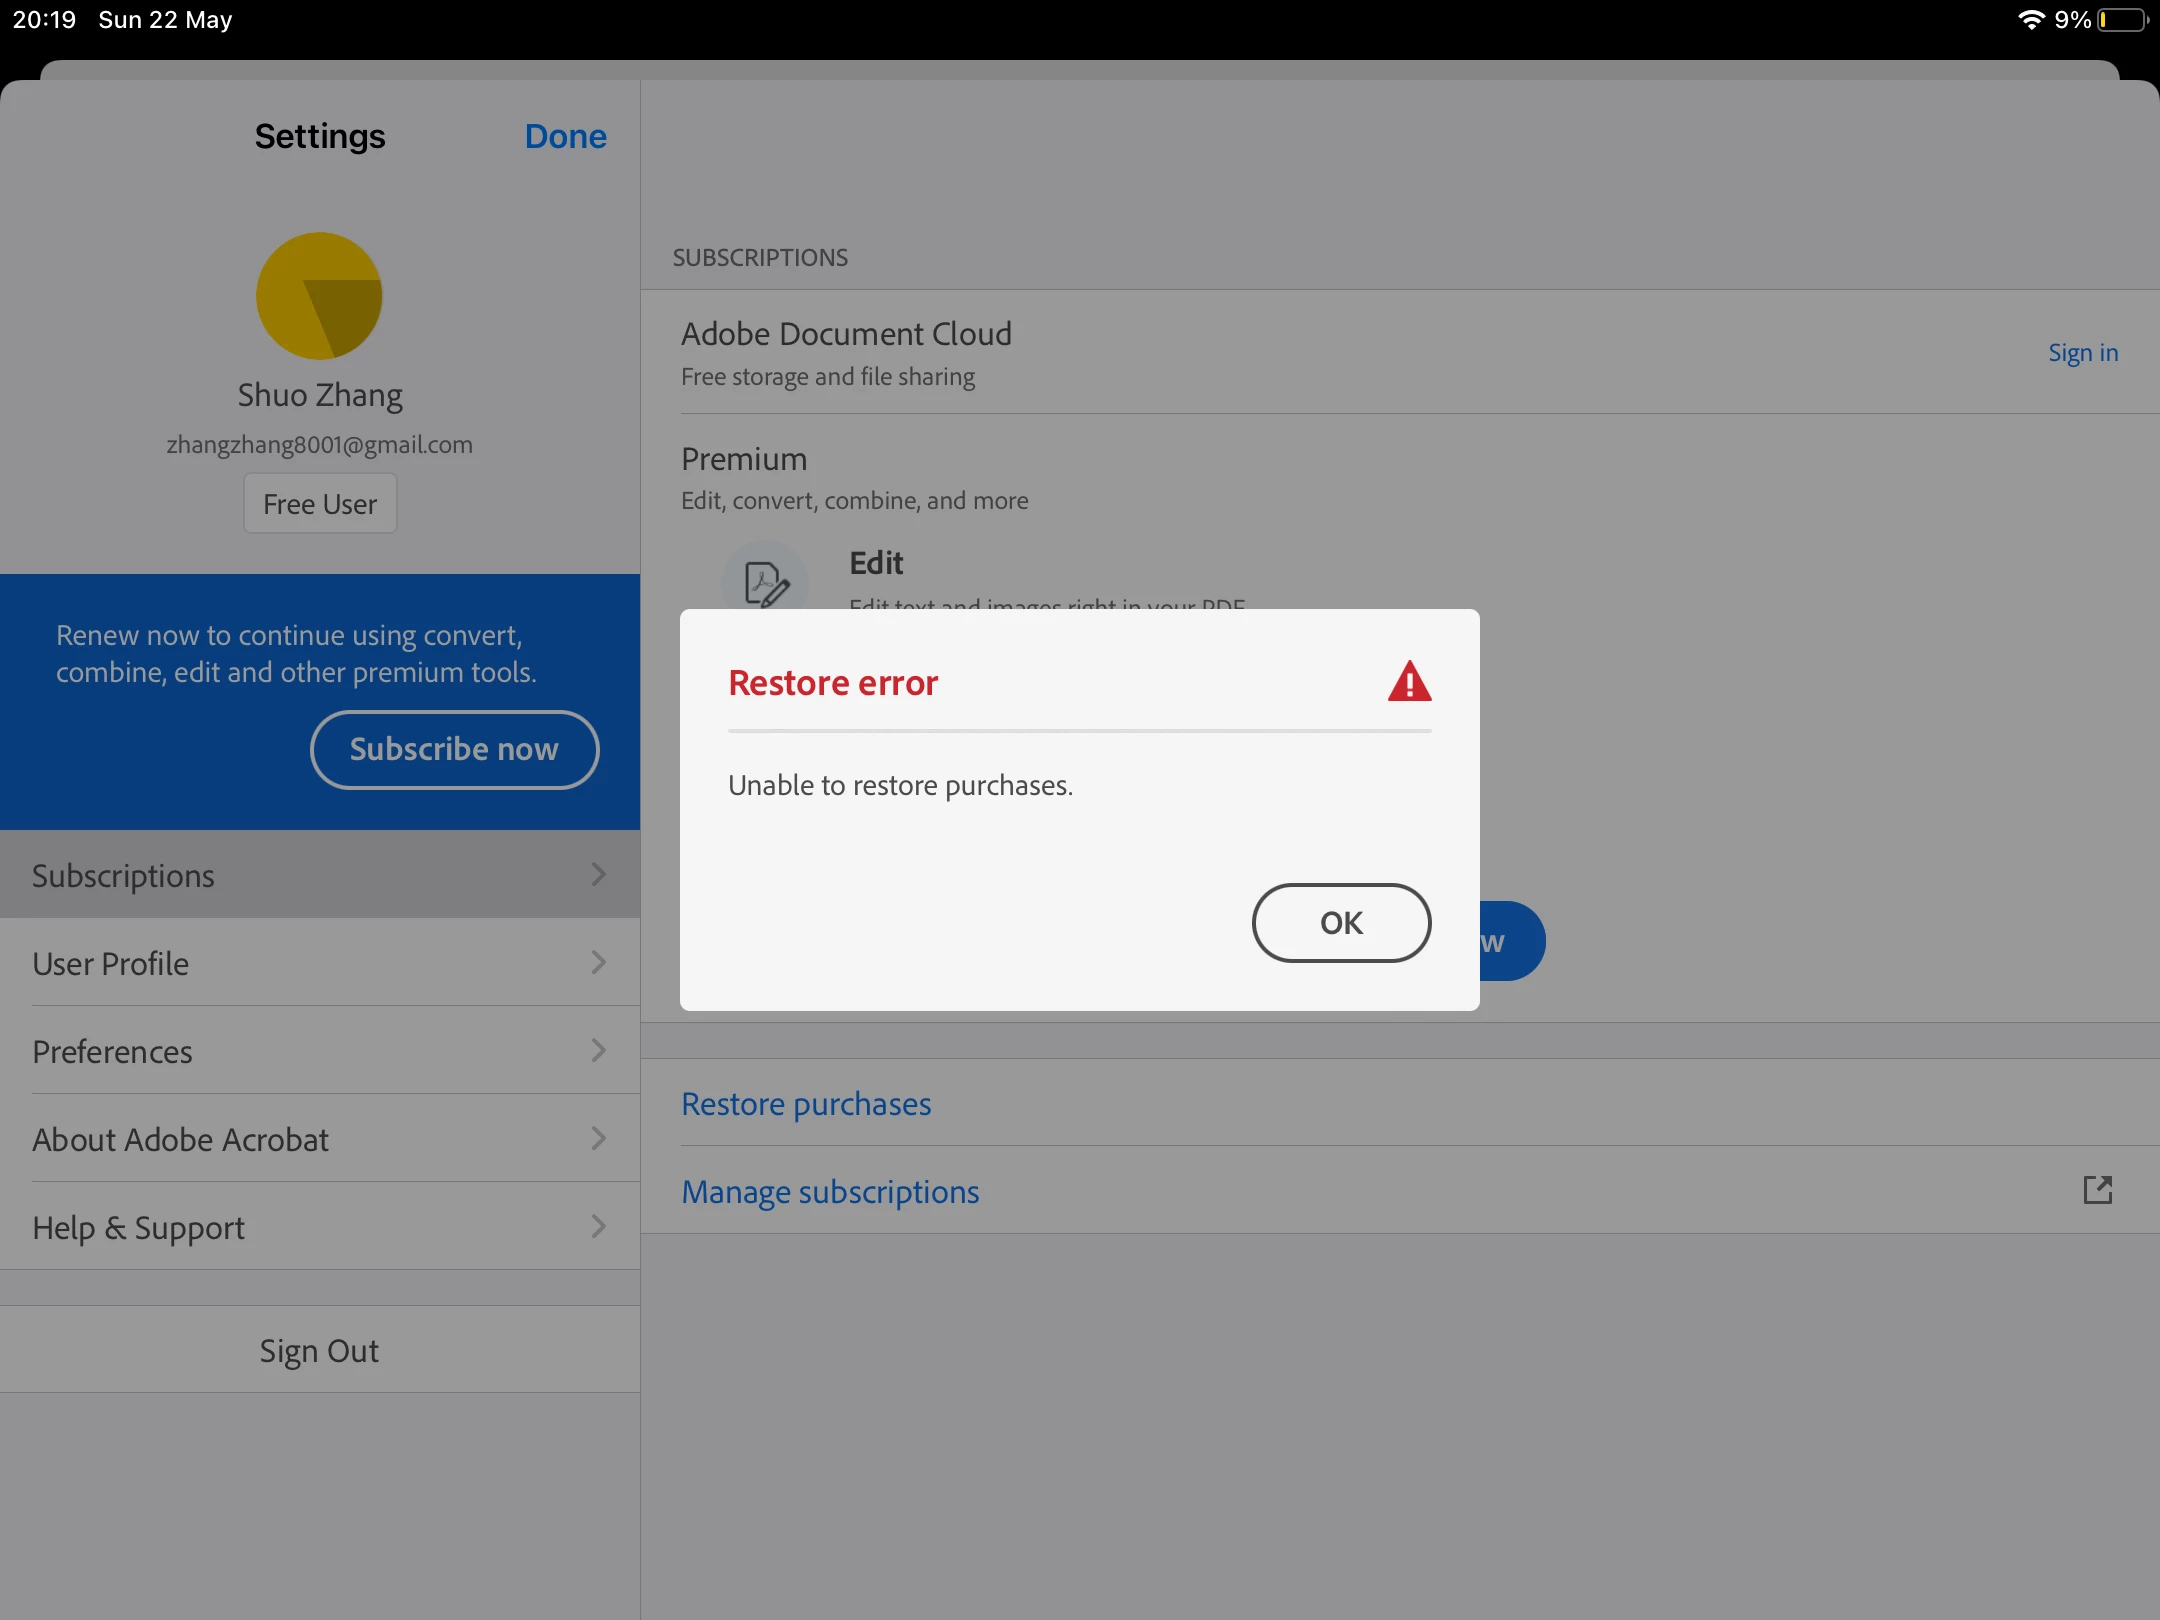This screenshot has width=2160, height=1620.
Task: Click the Help & Support chevron
Action: 598,1227
